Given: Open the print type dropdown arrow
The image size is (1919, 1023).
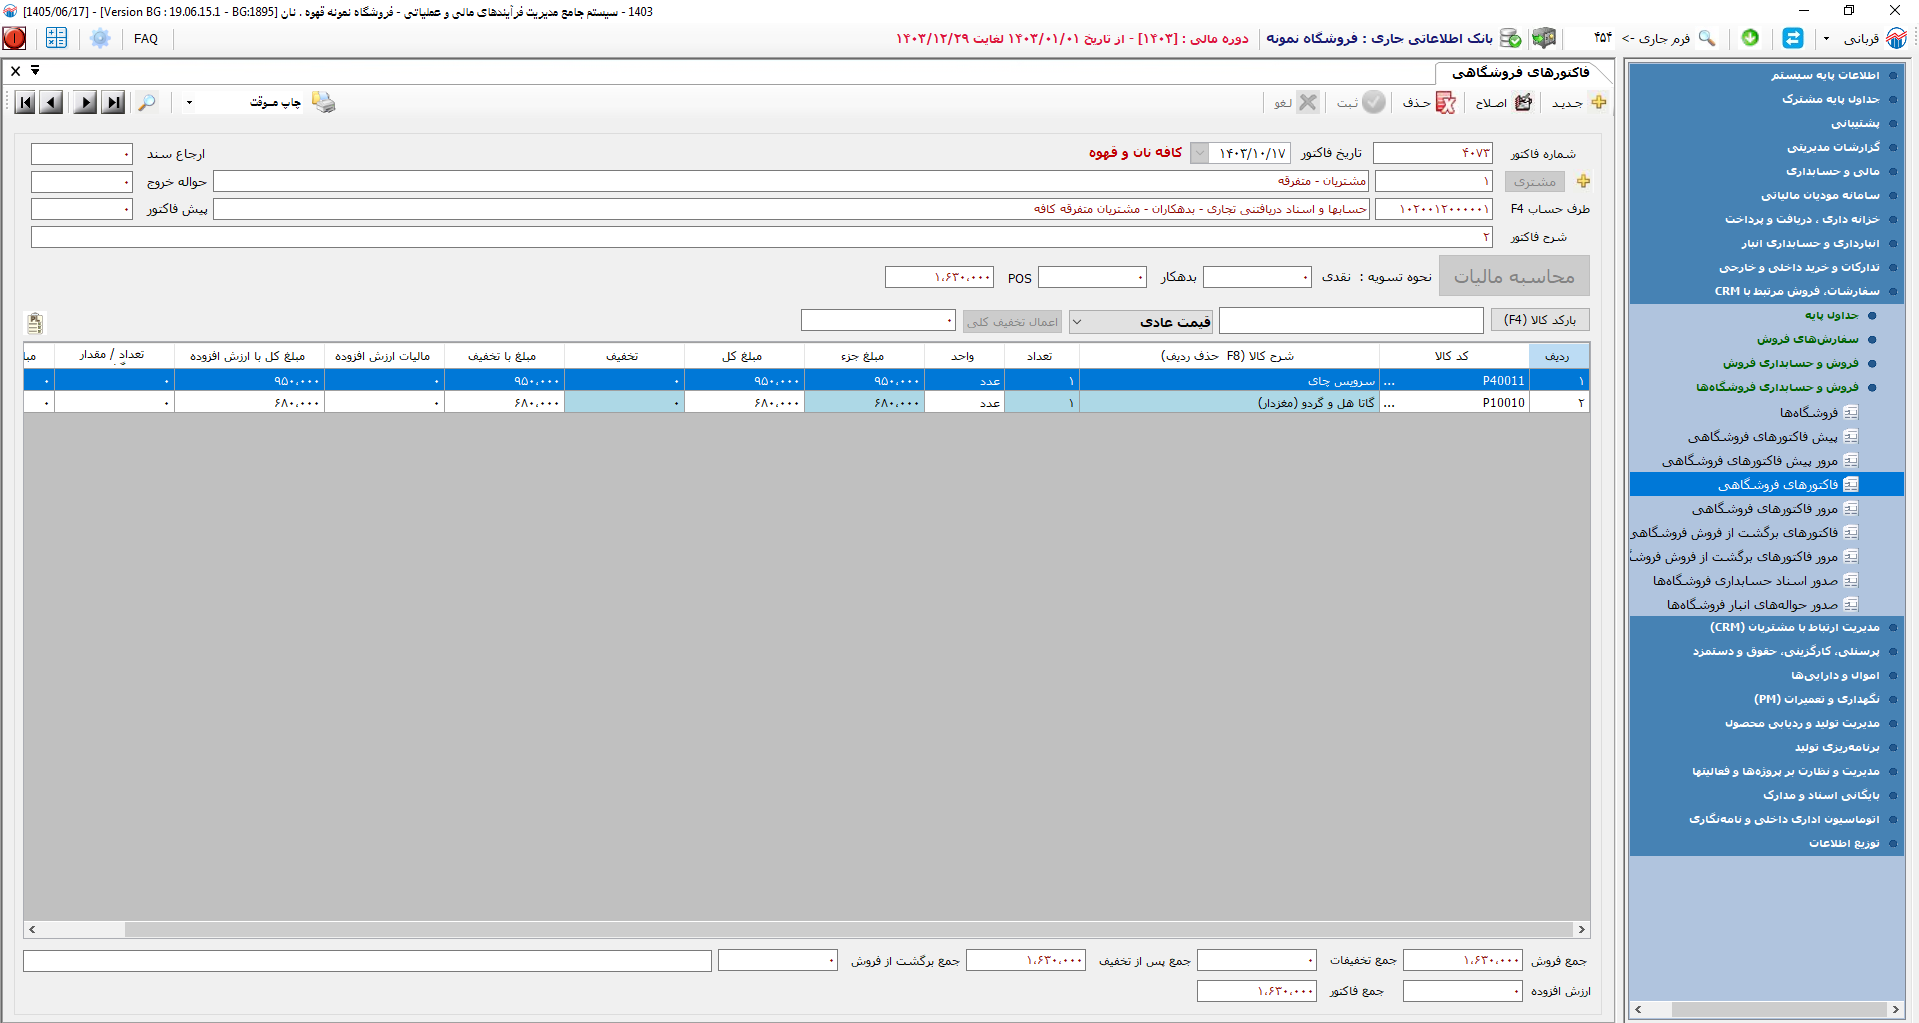Looking at the screenshot, I should [x=189, y=102].
